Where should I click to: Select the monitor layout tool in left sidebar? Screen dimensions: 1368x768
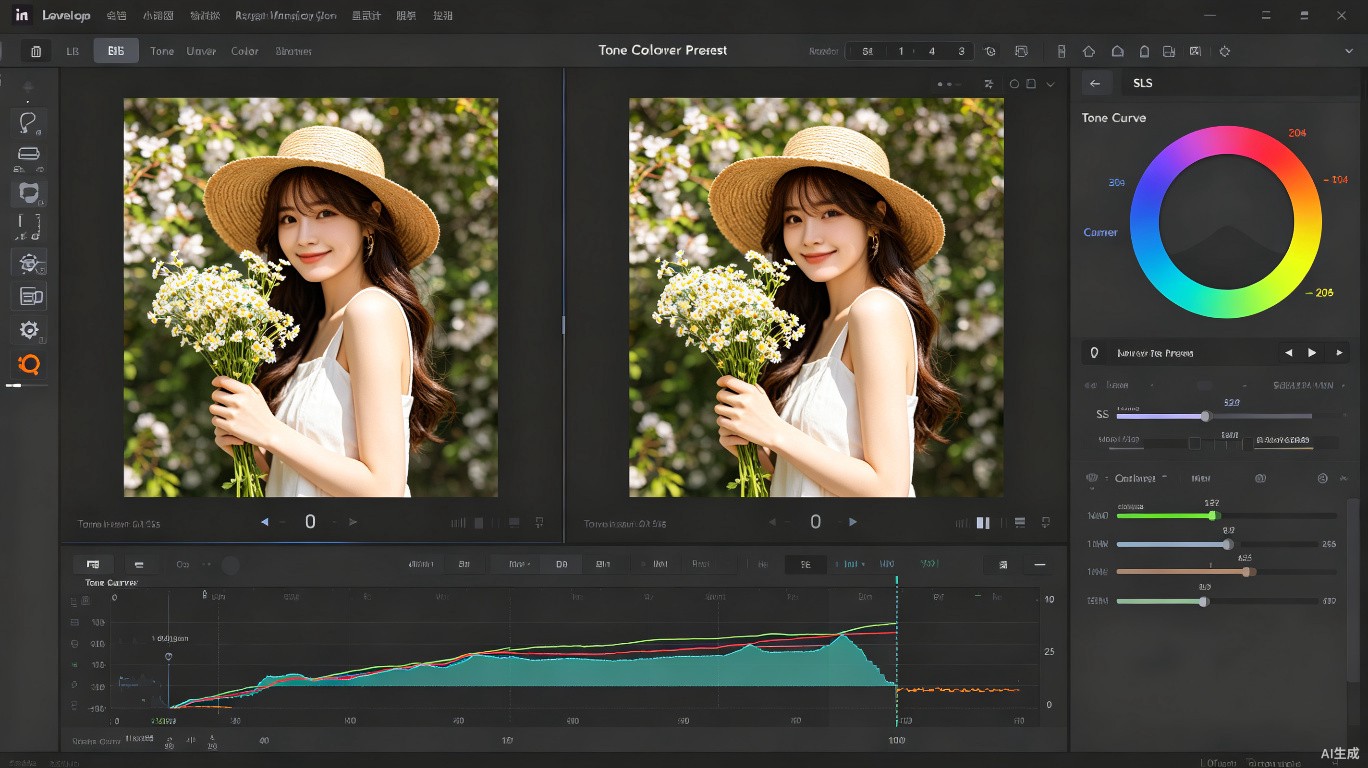pyautogui.click(x=29, y=297)
